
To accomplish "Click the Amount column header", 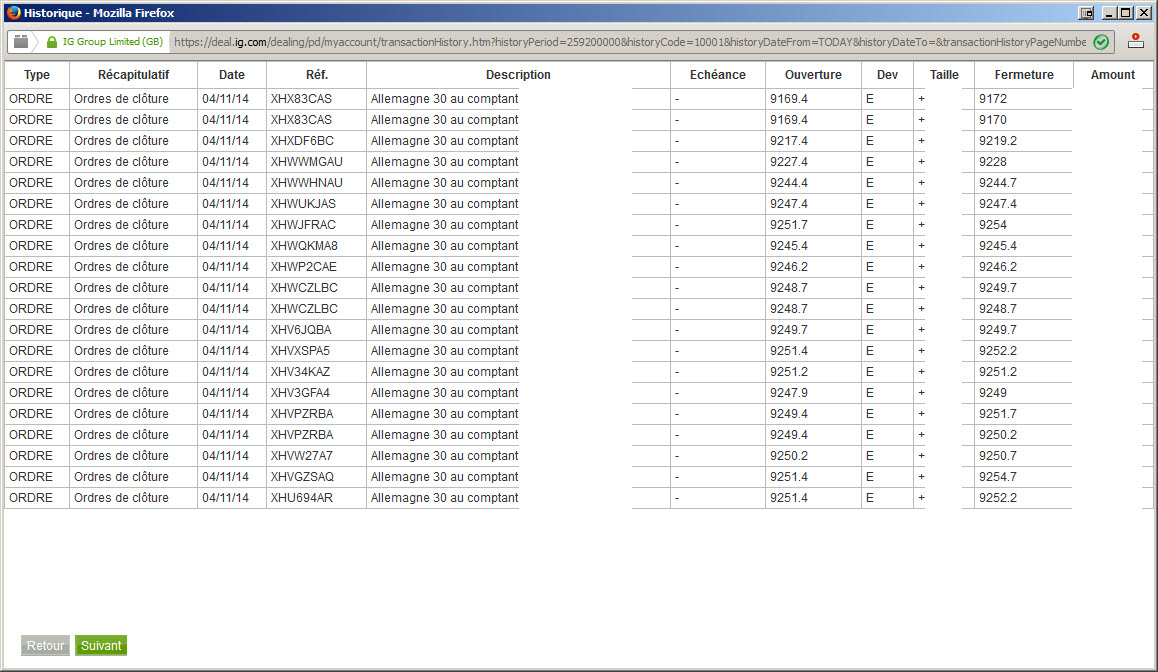I will click(x=1113, y=75).
